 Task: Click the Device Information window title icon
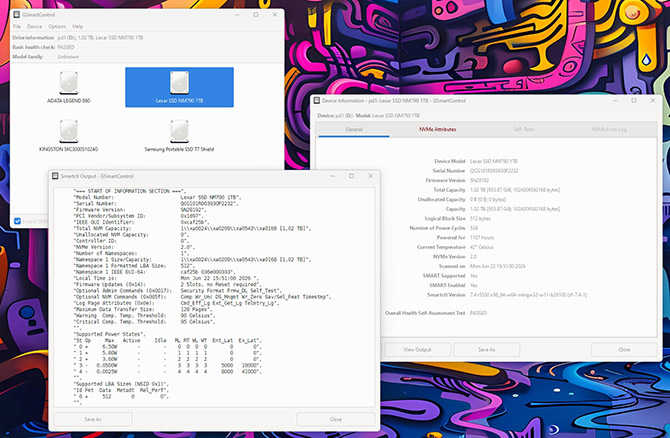click(317, 100)
